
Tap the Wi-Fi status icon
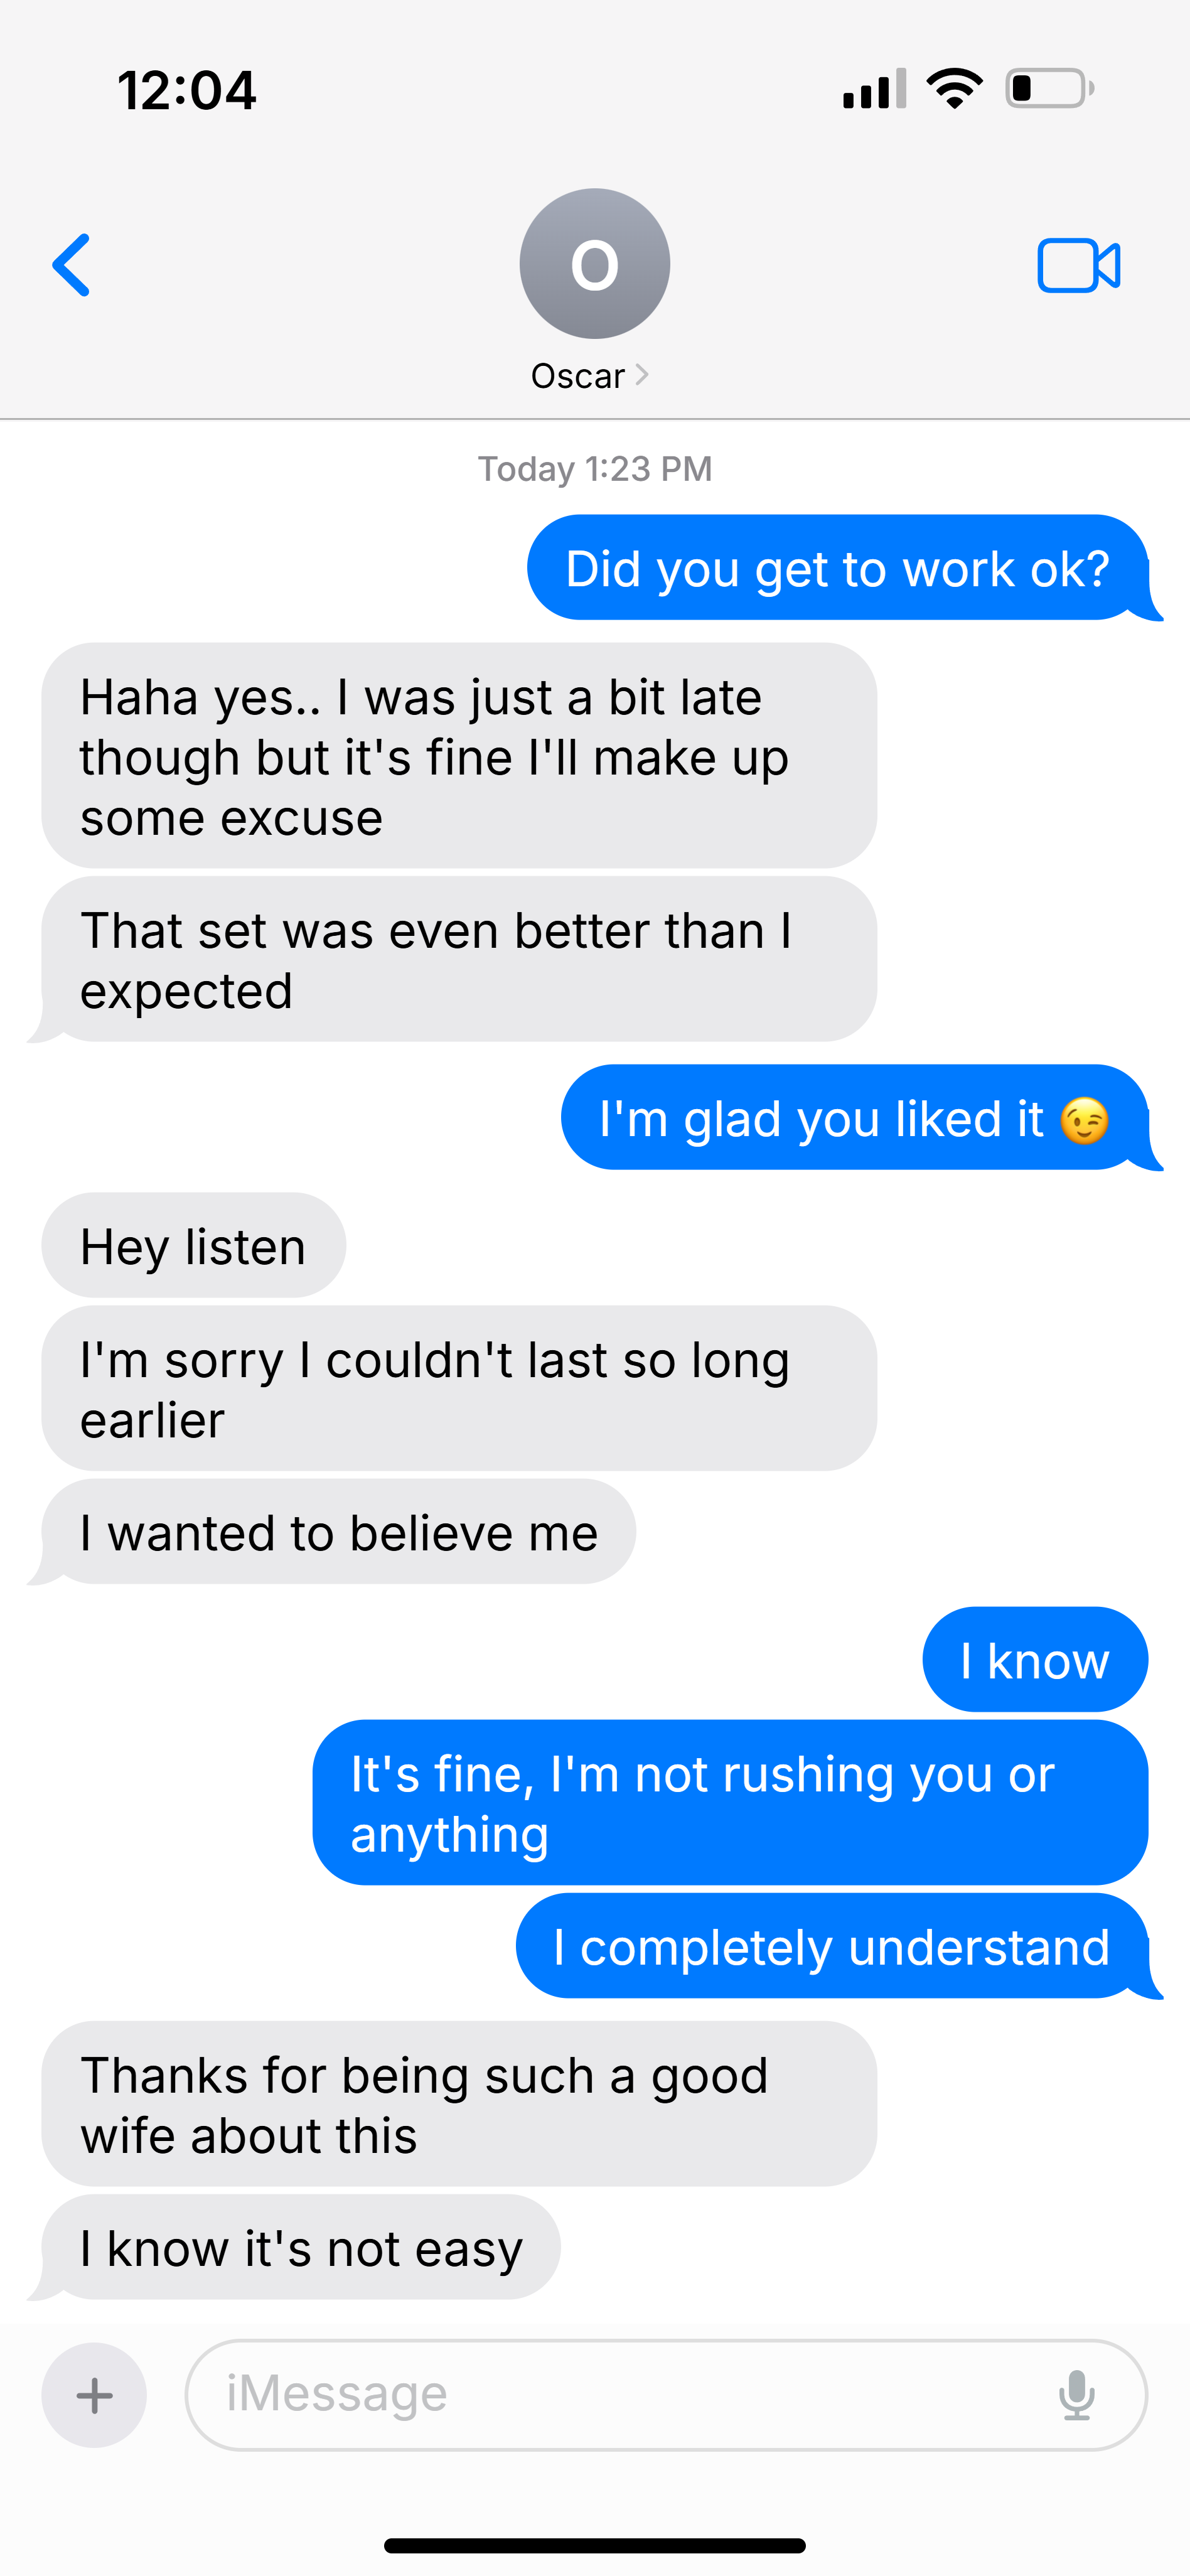pyautogui.click(x=955, y=89)
